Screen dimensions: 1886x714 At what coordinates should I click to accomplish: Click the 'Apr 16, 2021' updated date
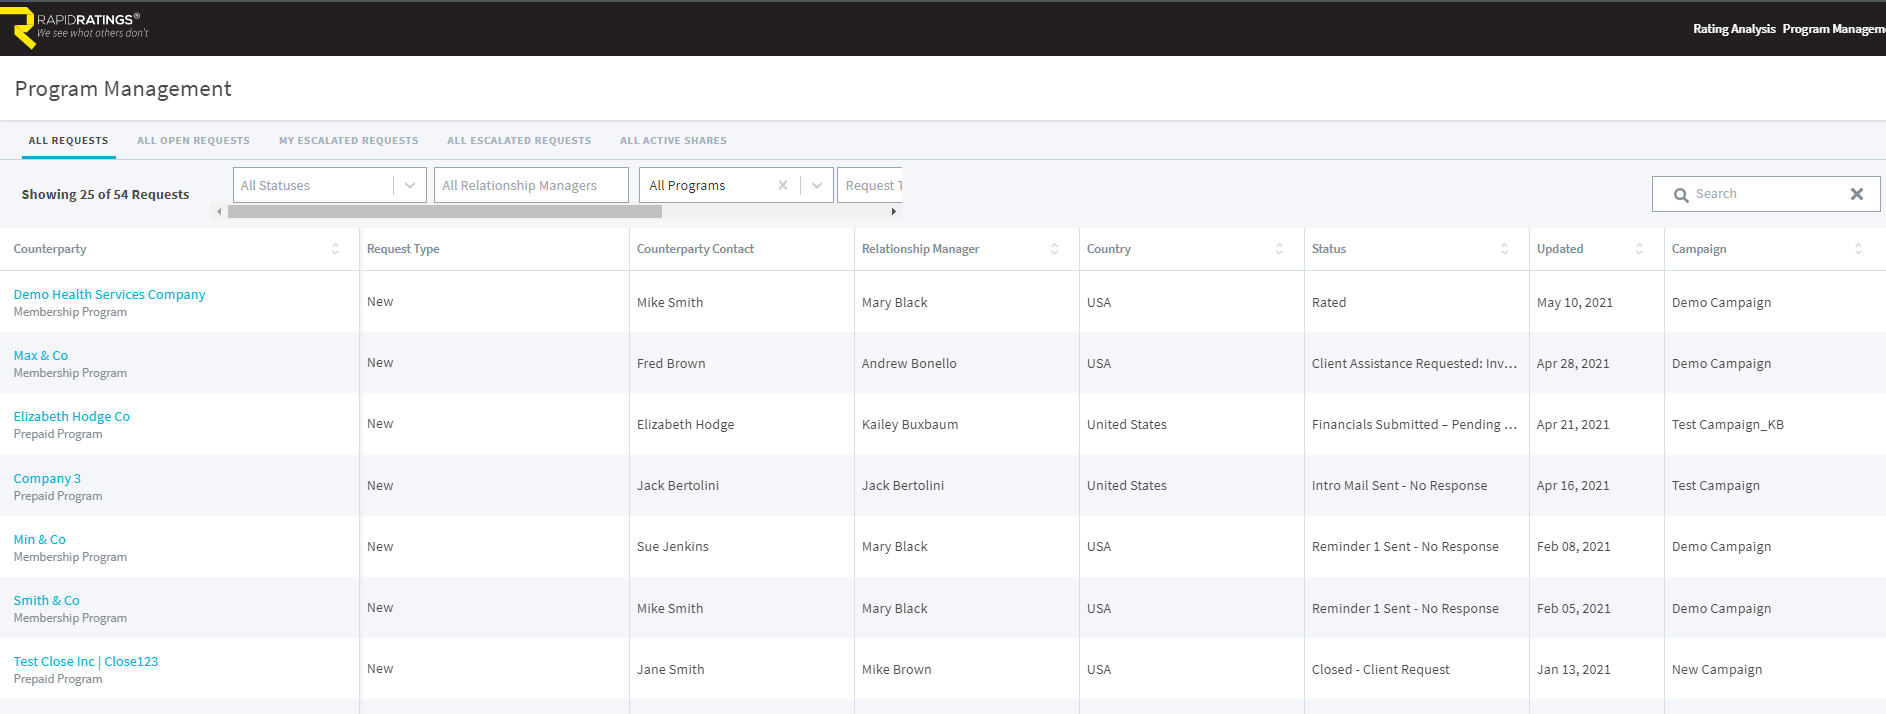[x=1573, y=486]
